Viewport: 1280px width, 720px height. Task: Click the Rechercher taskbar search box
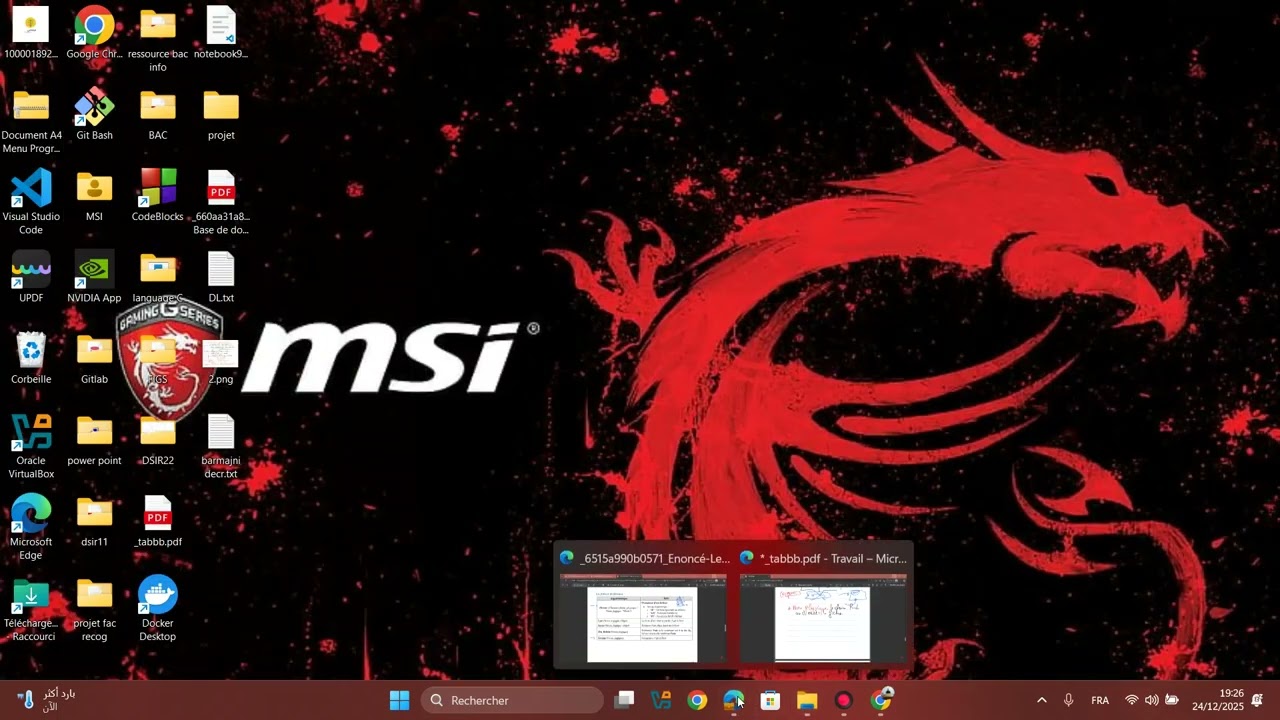click(512, 700)
